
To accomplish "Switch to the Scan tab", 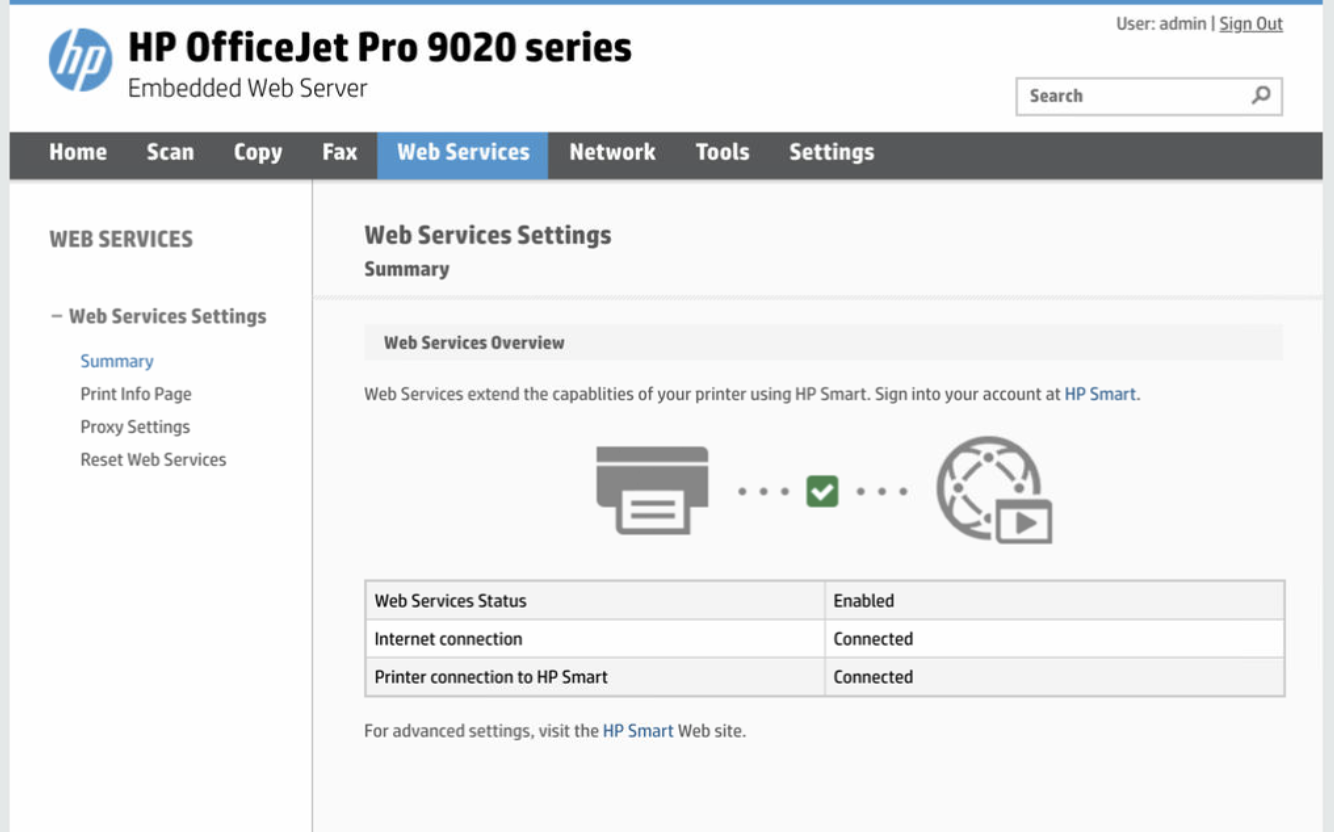I will point(170,152).
